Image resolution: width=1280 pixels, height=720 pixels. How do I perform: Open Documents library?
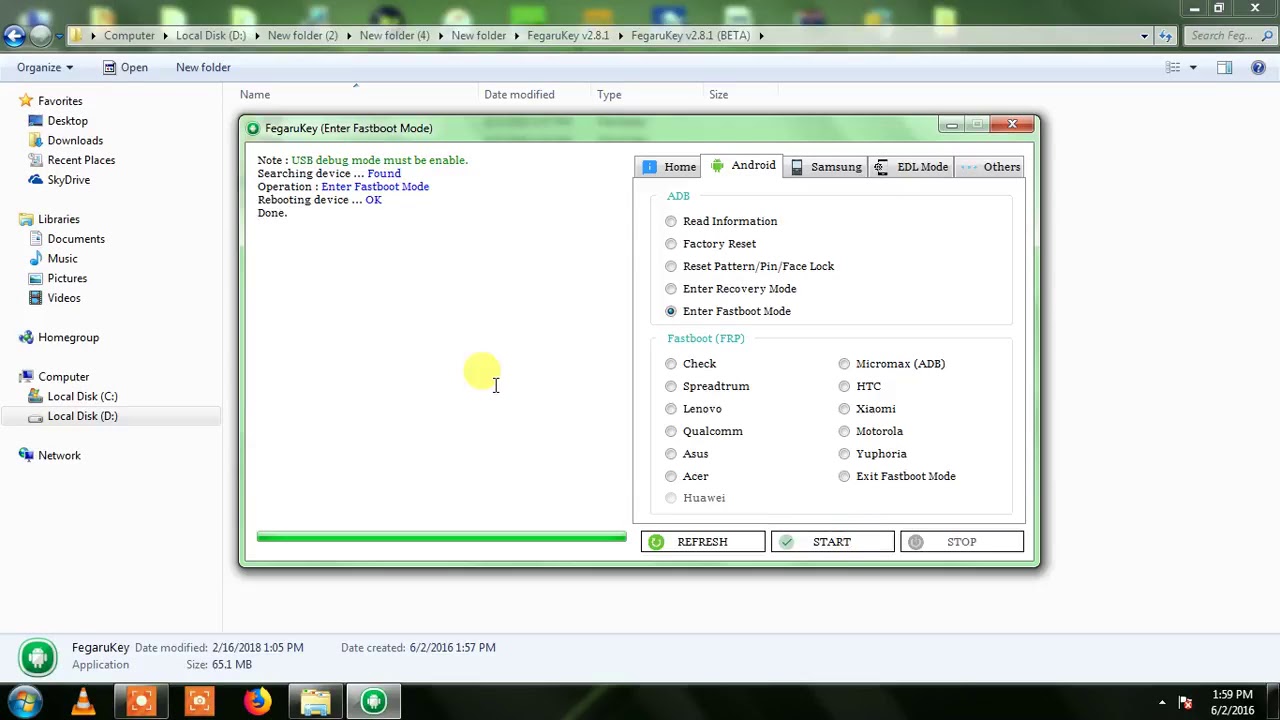pos(76,239)
